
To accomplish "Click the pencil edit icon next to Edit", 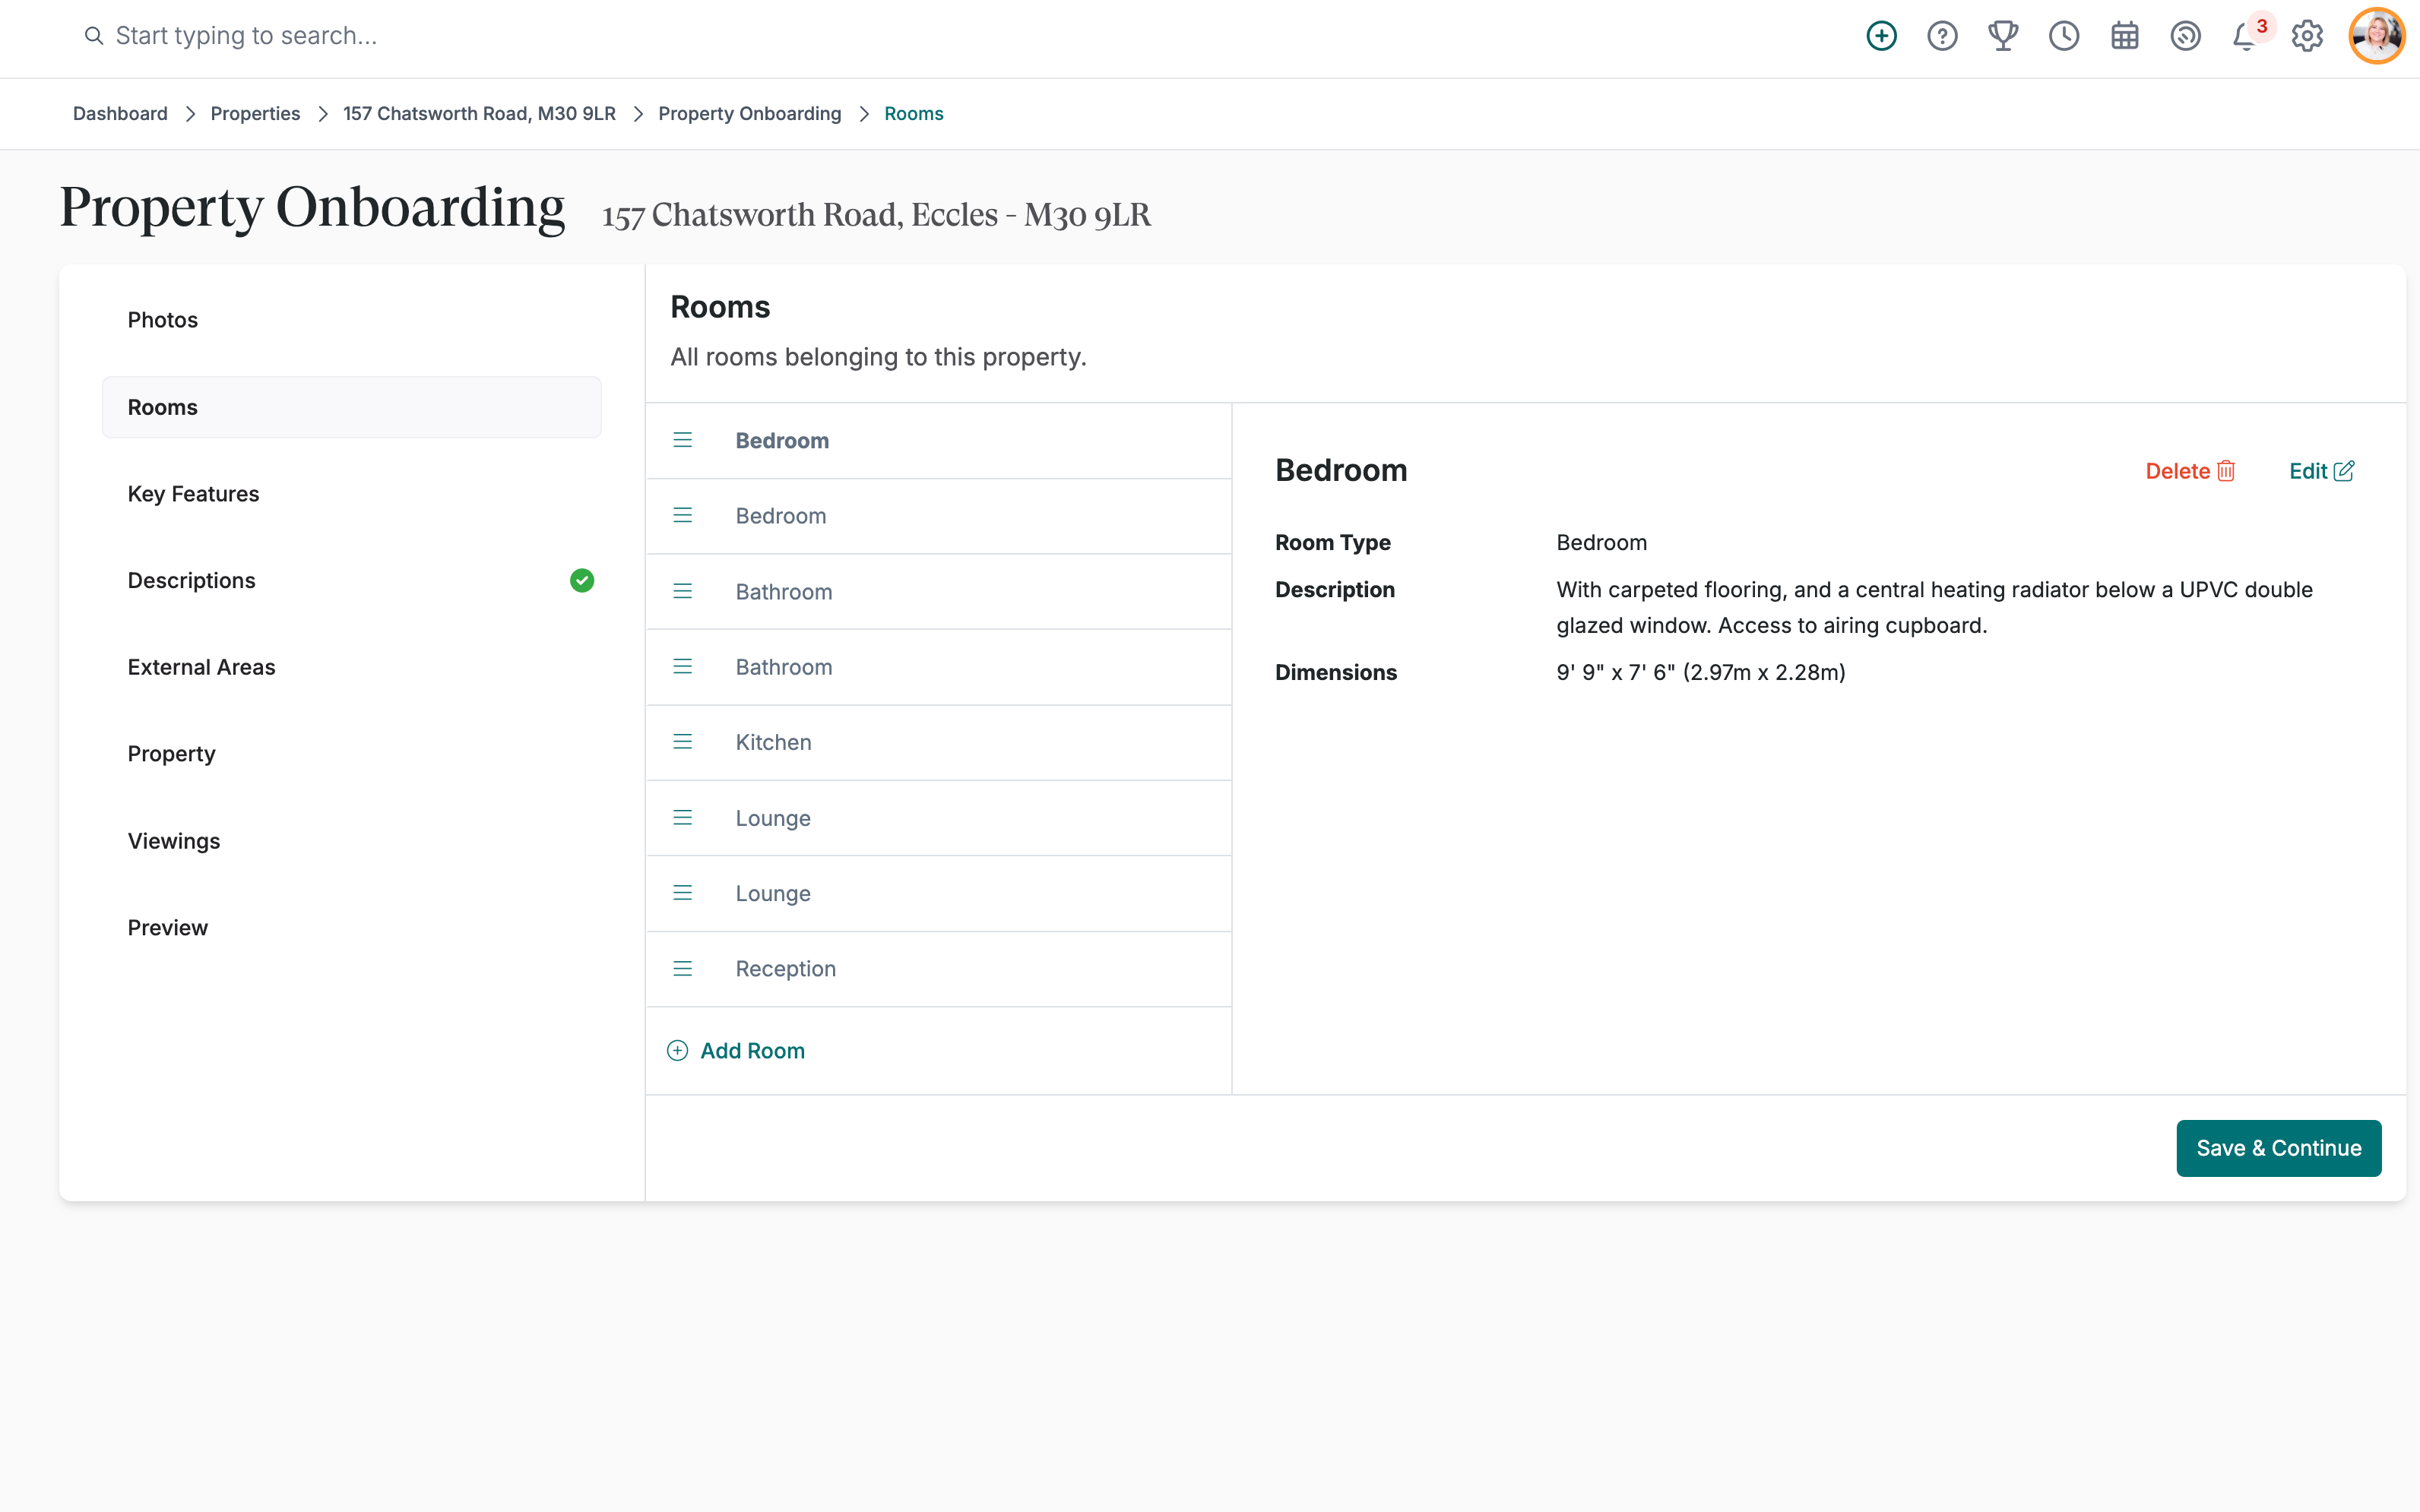I will click(2344, 471).
